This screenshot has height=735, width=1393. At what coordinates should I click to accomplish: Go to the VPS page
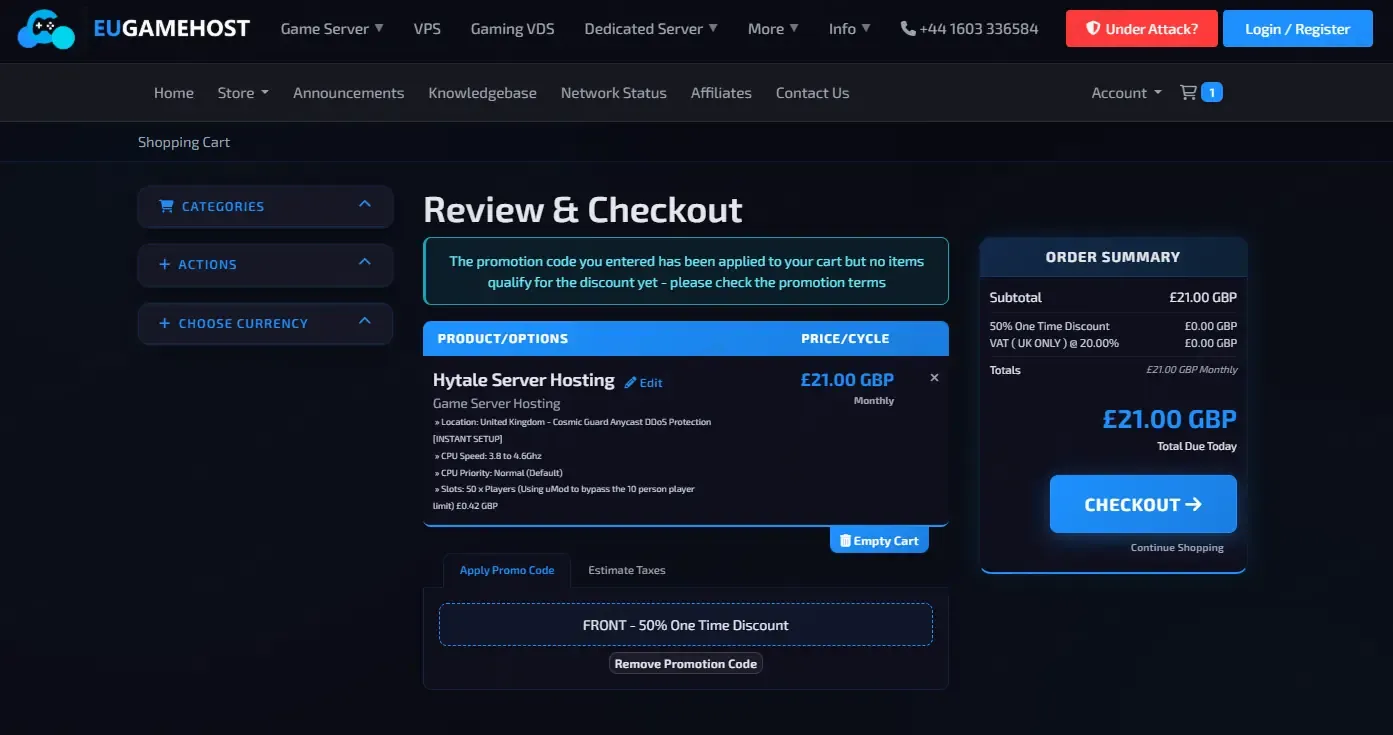click(427, 29)
